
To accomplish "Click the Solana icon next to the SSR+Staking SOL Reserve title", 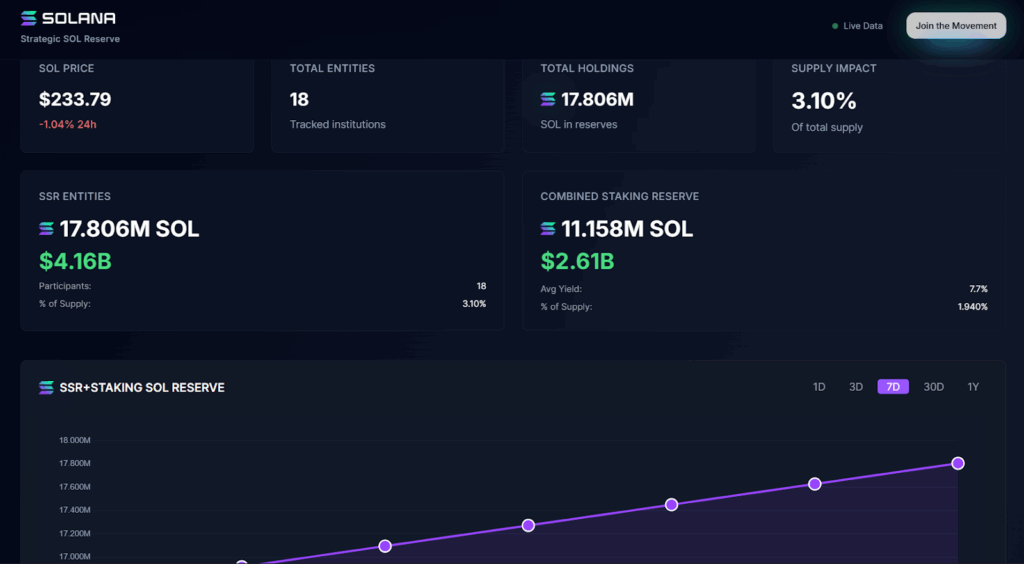I will click(46, 387).
